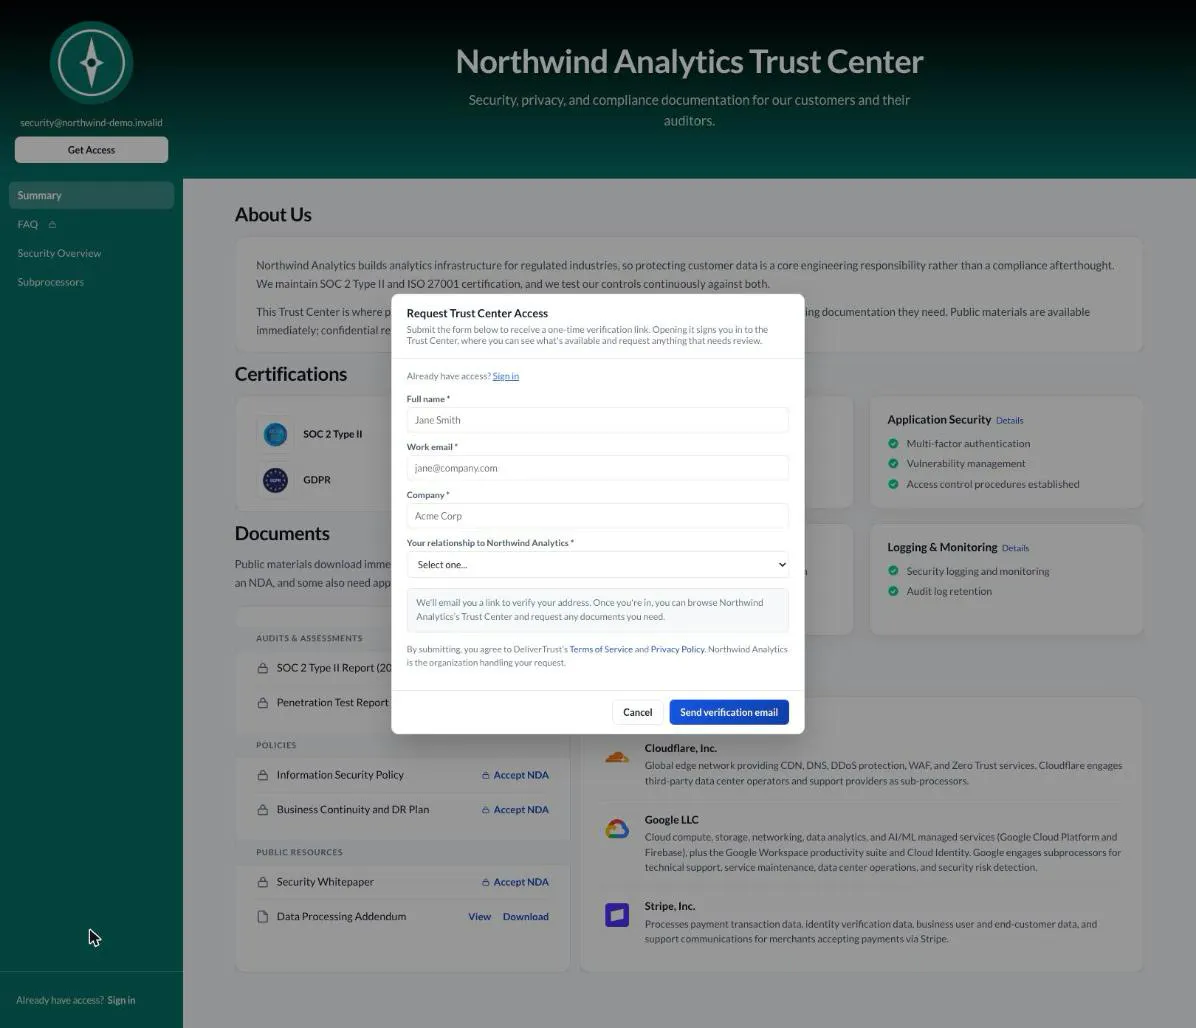Accept NDA for Business Continuity and DR Plan
This screenshot has height=1028, width=1196.
pyautogui.click(x=516, y=809)
